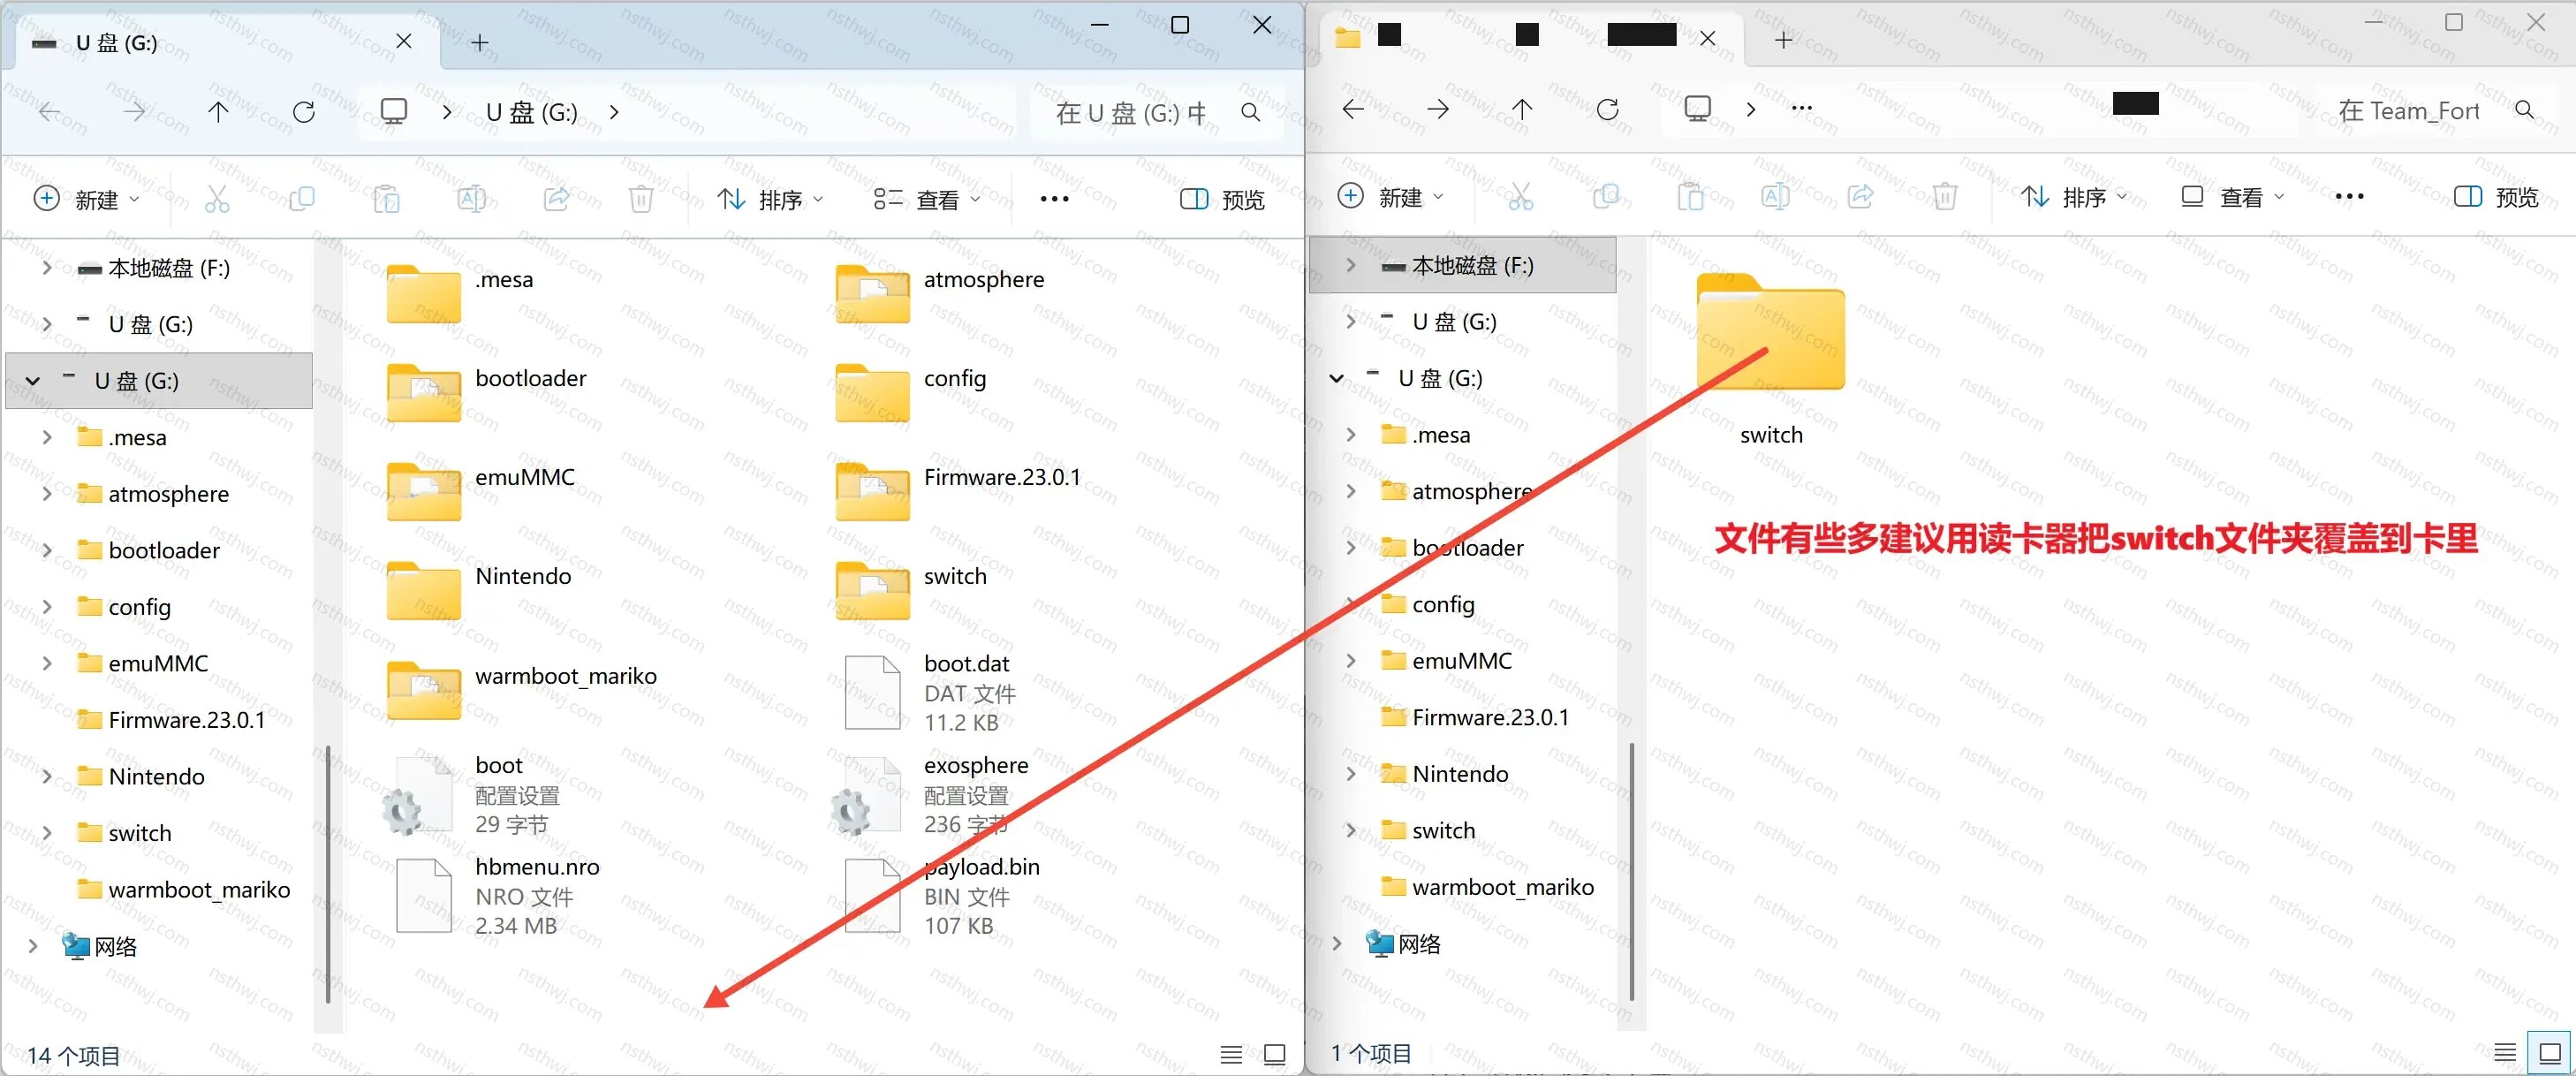Click the share icon in right window toolbar
The height and width of the screenshot is (1076, 2576).
pos(1860,196)
